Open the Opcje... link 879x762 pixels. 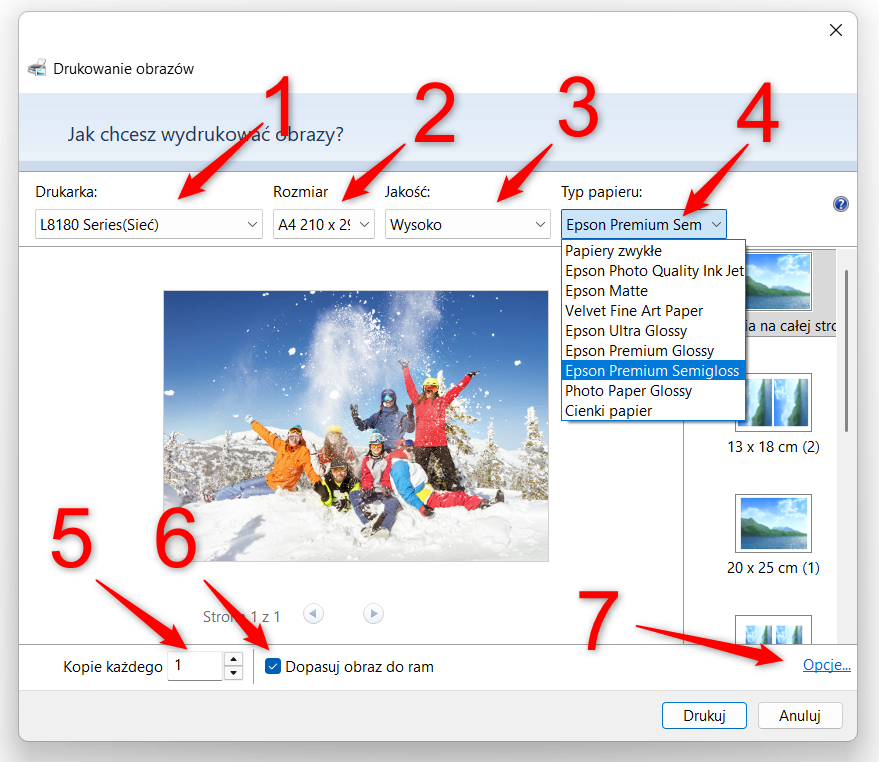pos(826,666)
